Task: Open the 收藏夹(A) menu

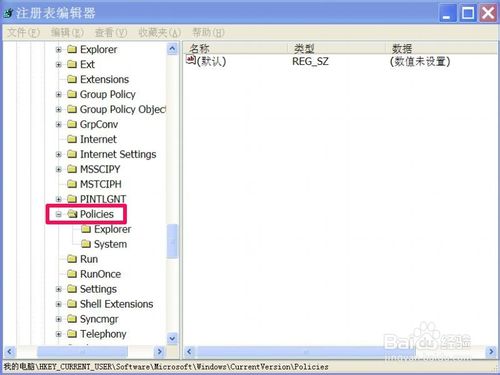Action: [160, 33]
